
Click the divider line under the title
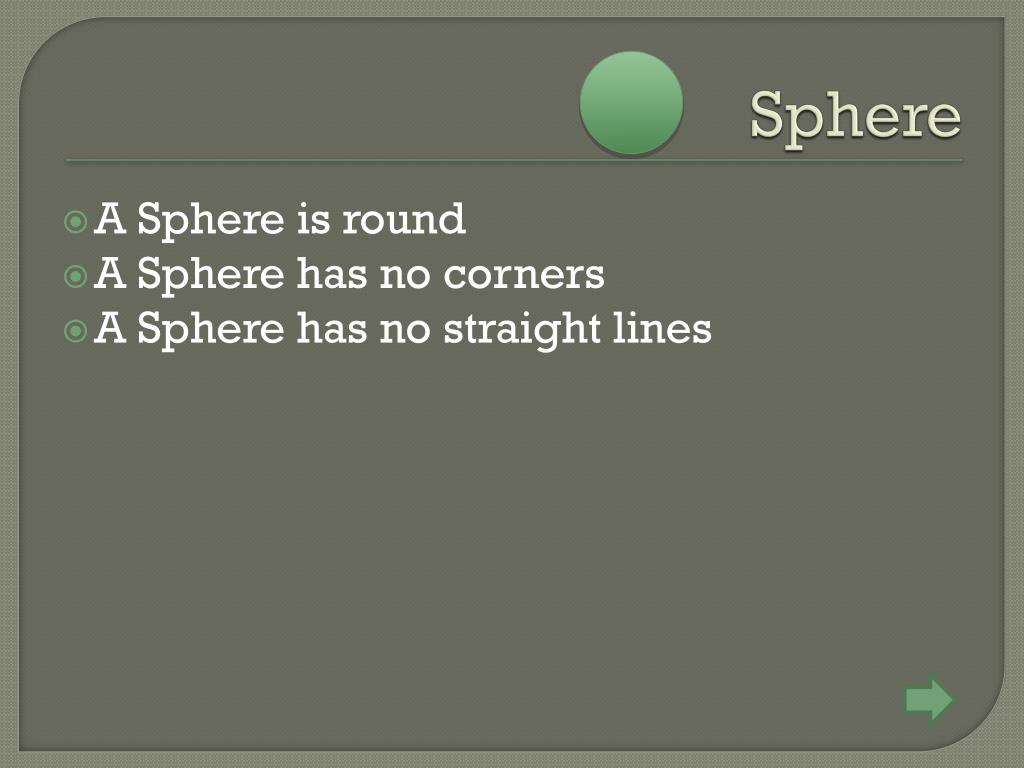513,160
